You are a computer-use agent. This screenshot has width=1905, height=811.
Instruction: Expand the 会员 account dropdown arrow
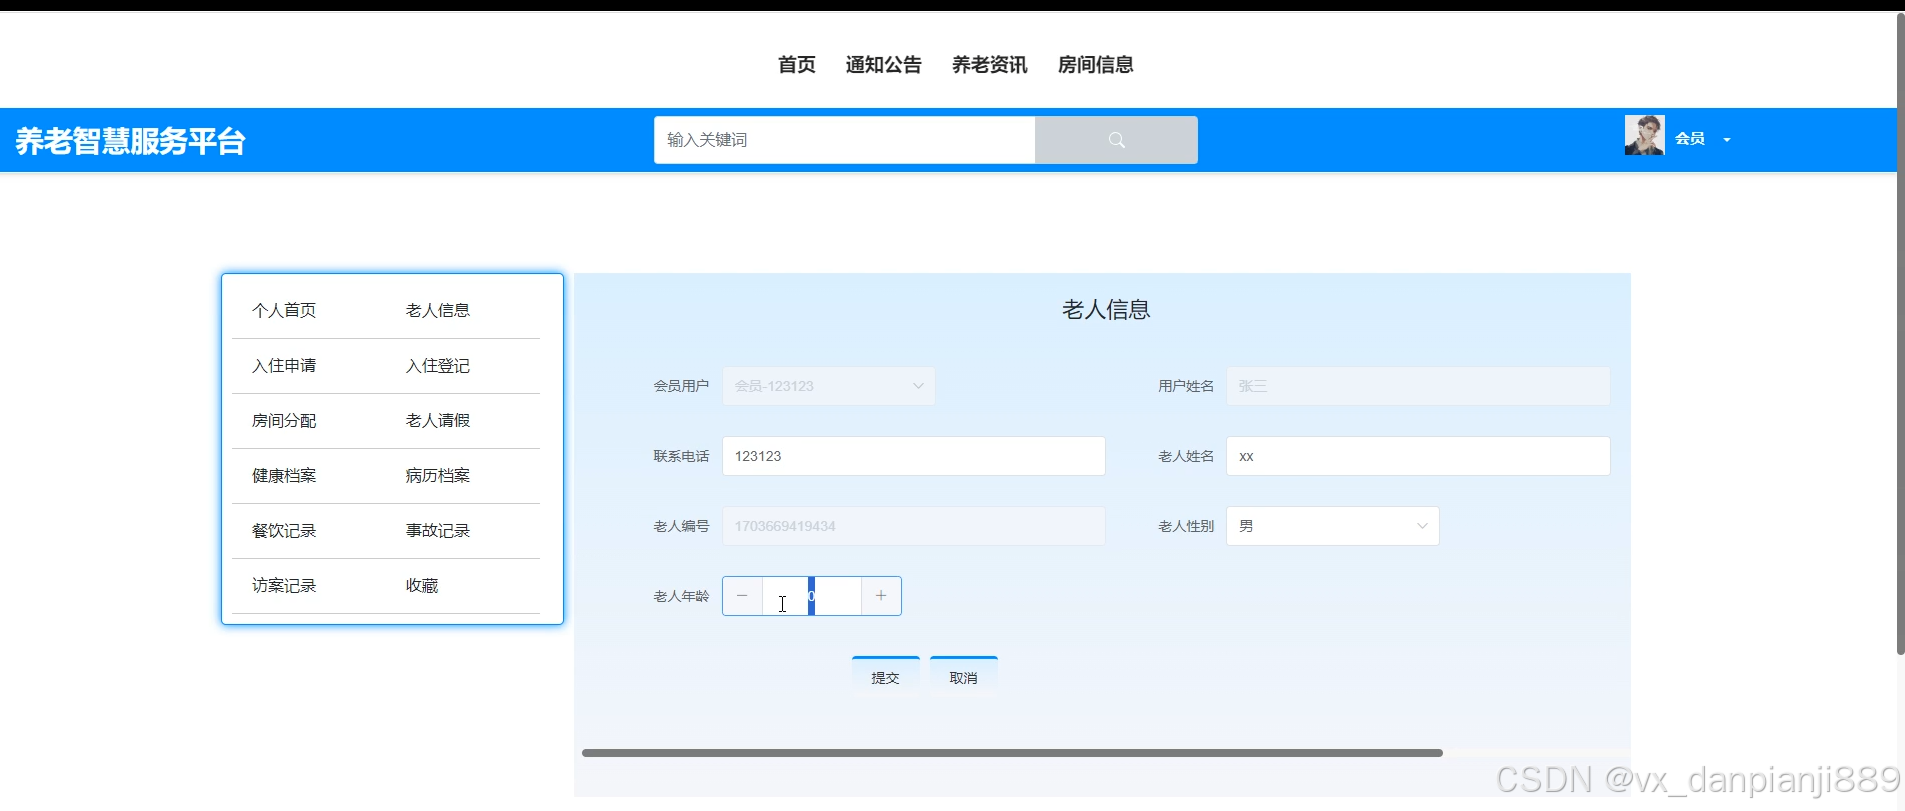pos(1727,140)
